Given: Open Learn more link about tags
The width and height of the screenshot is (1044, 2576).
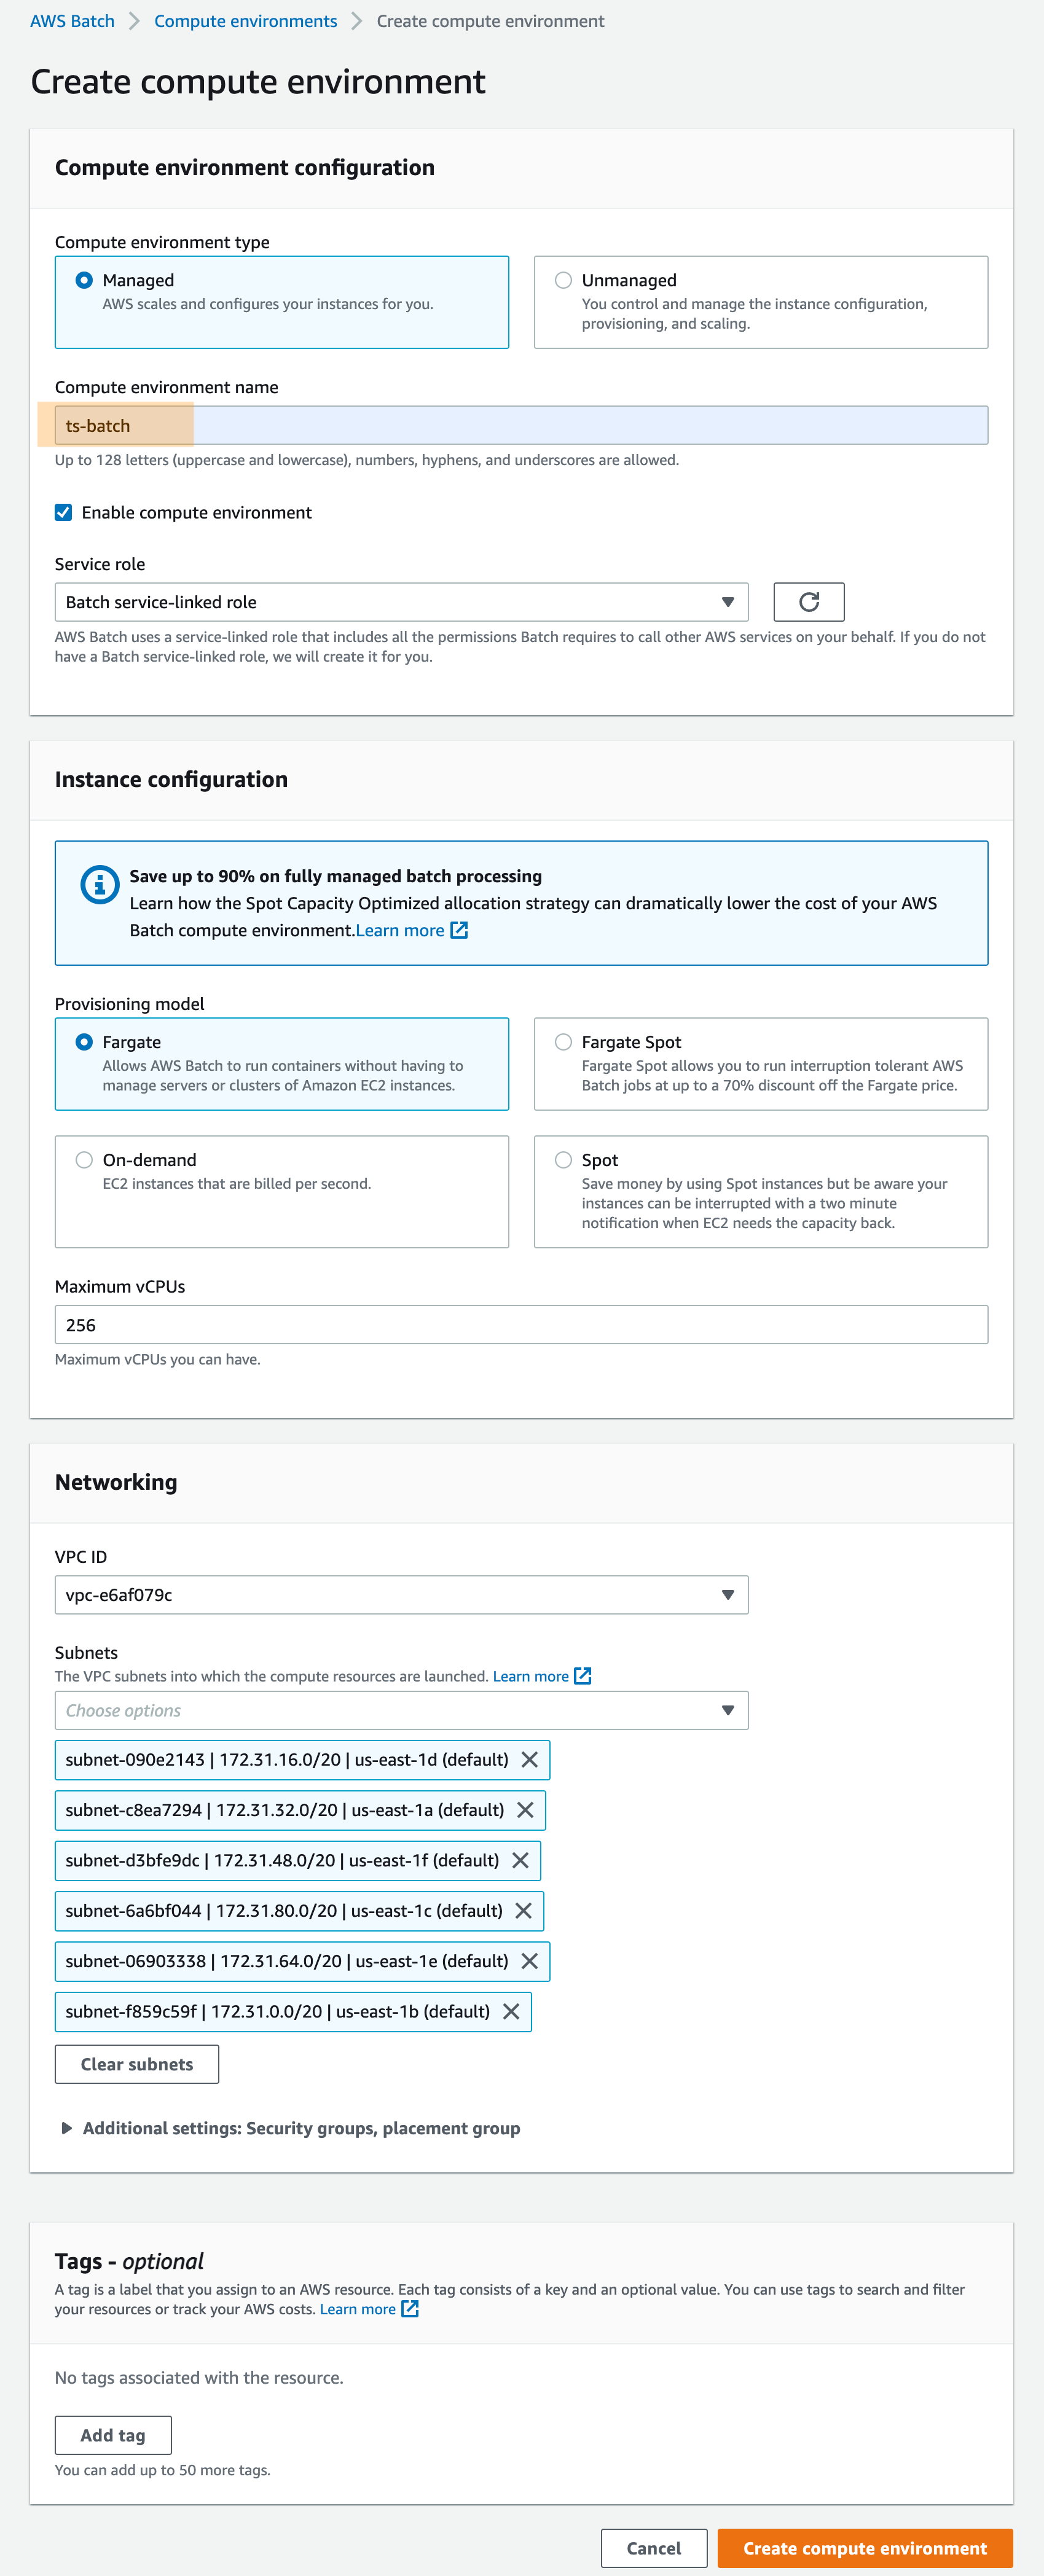Looking at the screenshot, I should point(357,2309).
